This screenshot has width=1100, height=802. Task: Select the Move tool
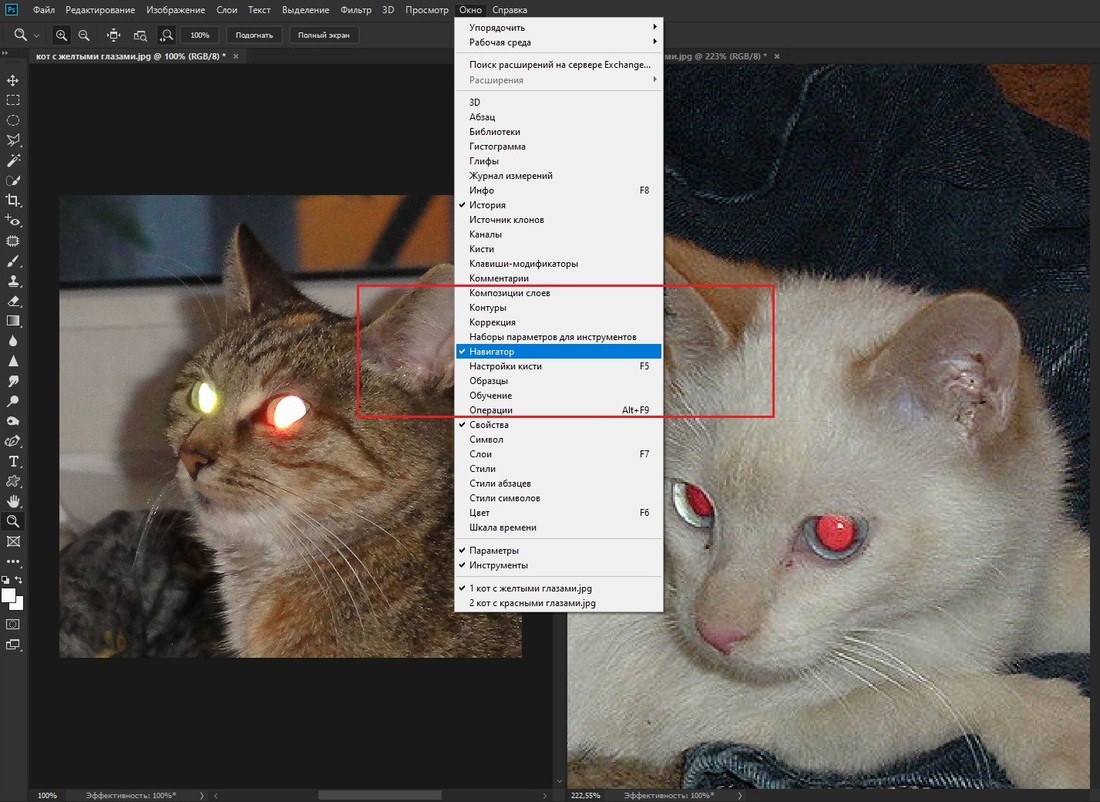point(13,80)
